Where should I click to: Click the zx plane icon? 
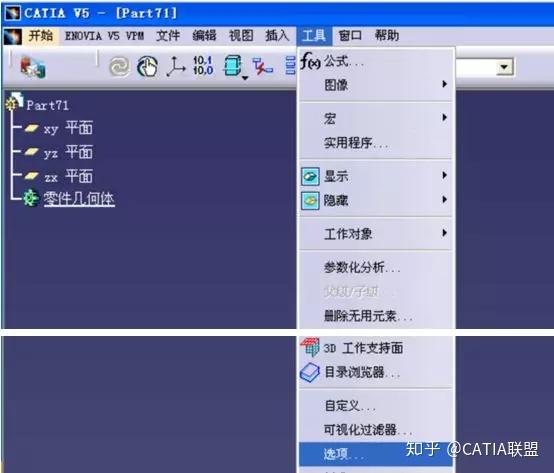pyautogui.click(x=31, y=176)
